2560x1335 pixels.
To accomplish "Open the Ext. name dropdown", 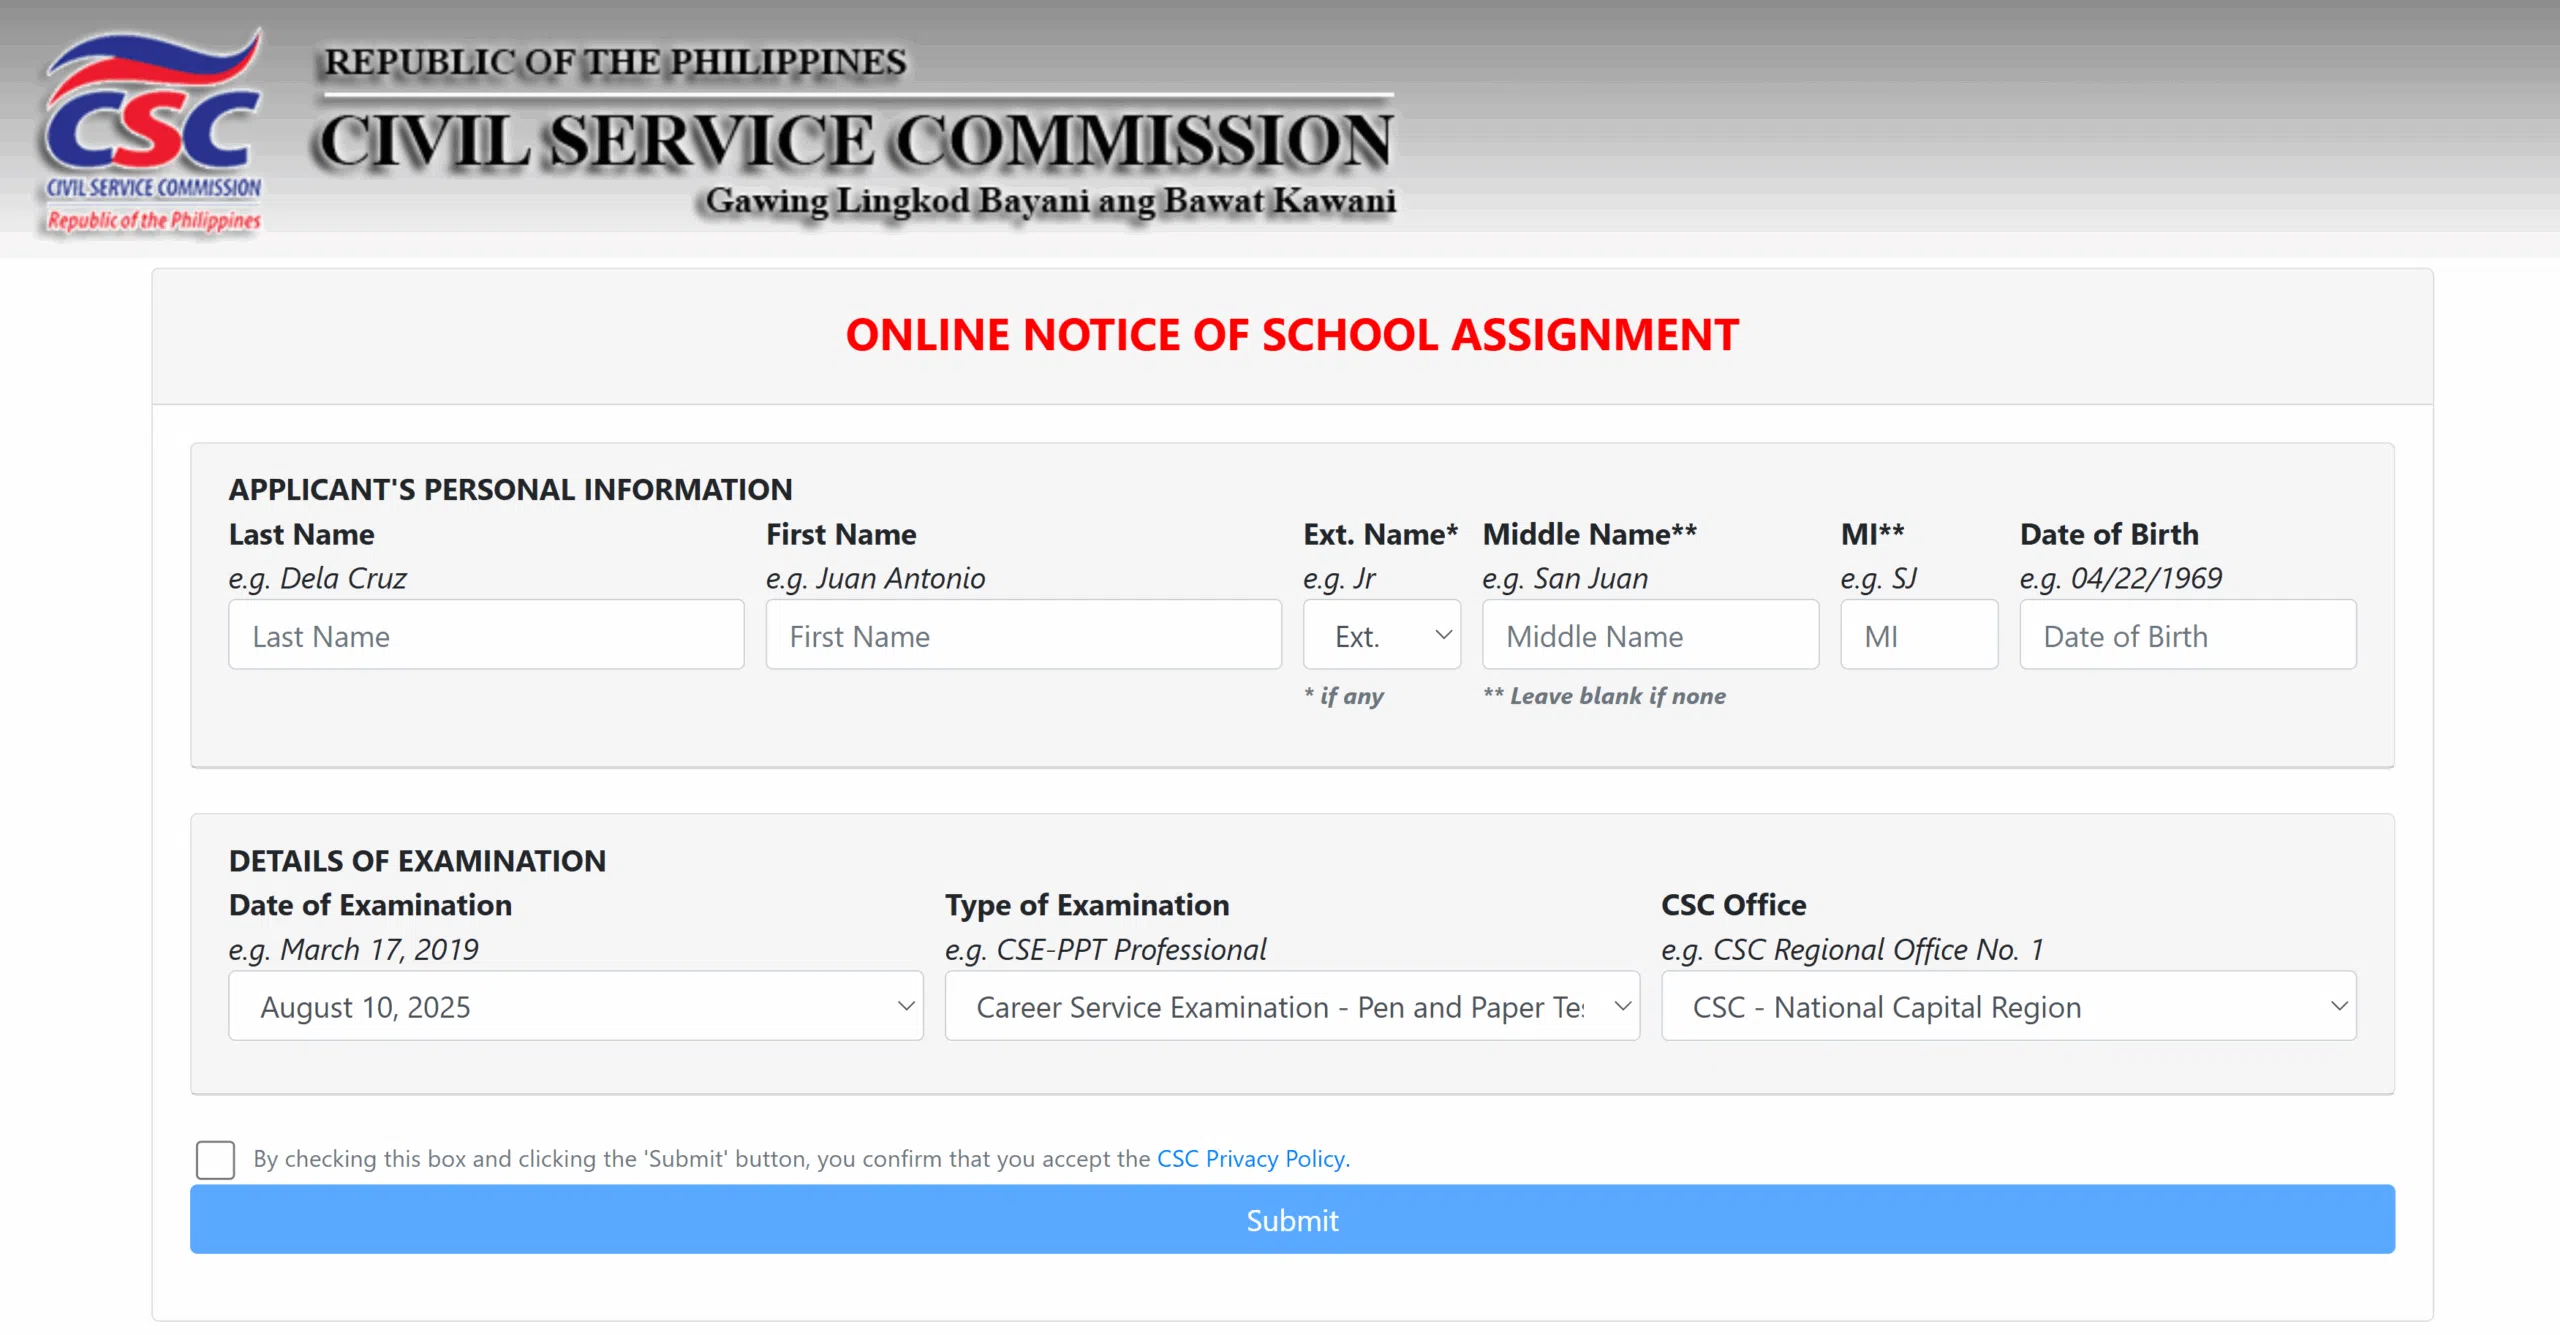I will 1380,635.
